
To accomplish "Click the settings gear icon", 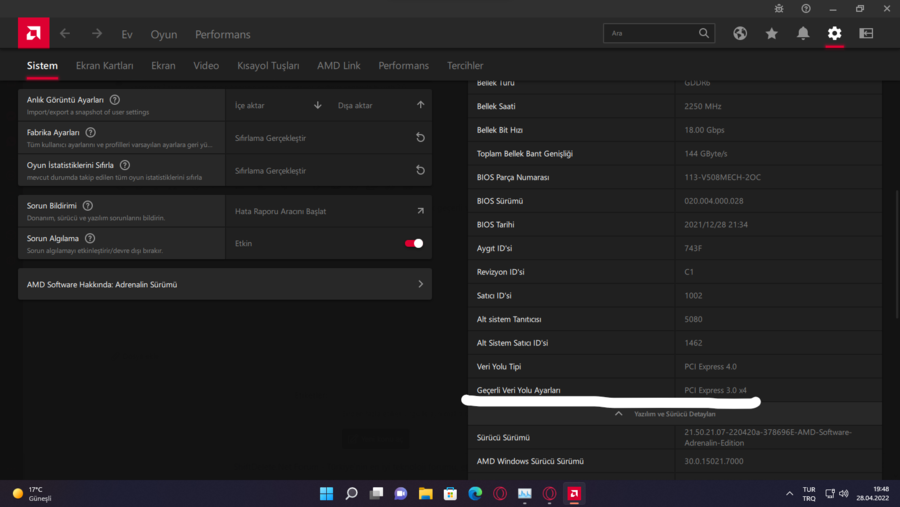I will [834, 33].
